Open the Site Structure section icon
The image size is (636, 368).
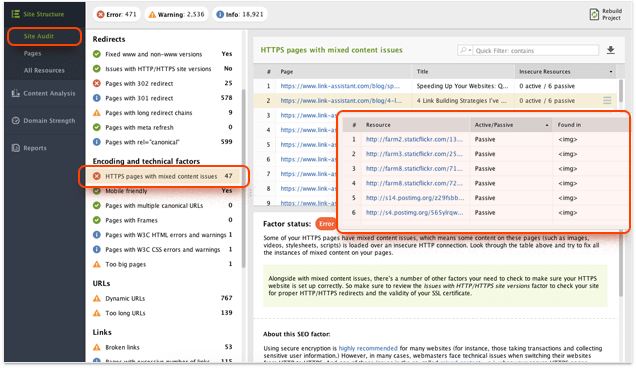point(15,14)
